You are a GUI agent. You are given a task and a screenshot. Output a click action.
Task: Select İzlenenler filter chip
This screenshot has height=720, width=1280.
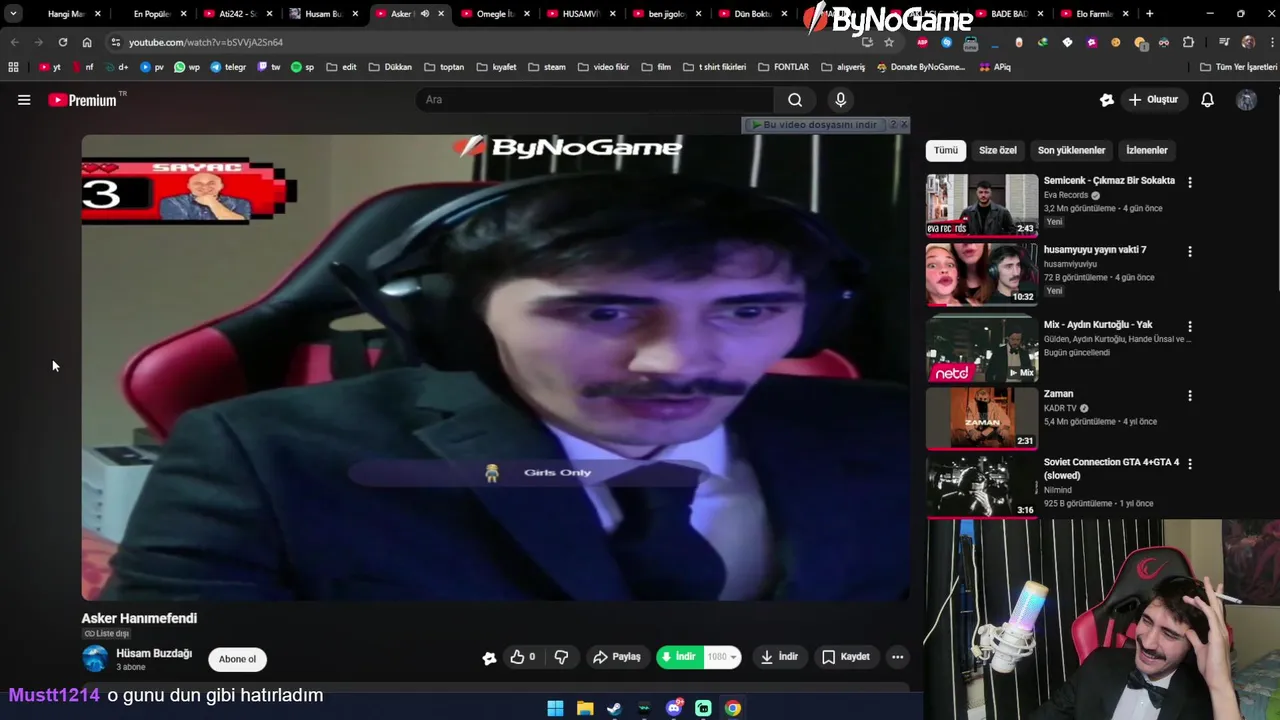coord(1147,150)
